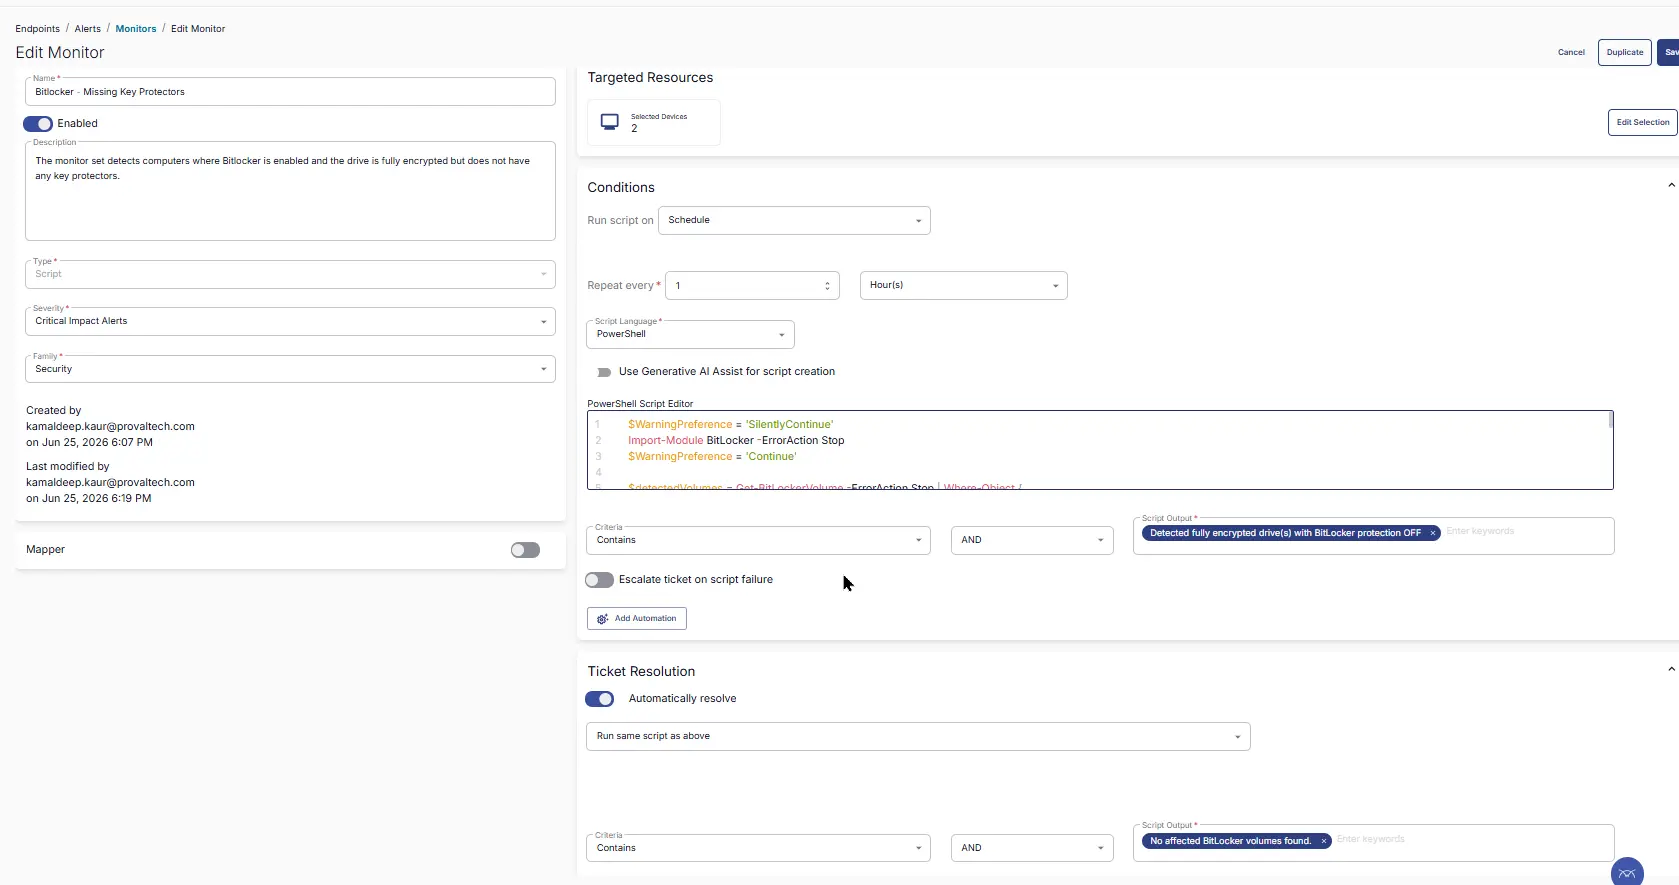Disable the Enabled monitor toggle
The height and width of the screenshot is (885, 1679).
coord(38,124)
